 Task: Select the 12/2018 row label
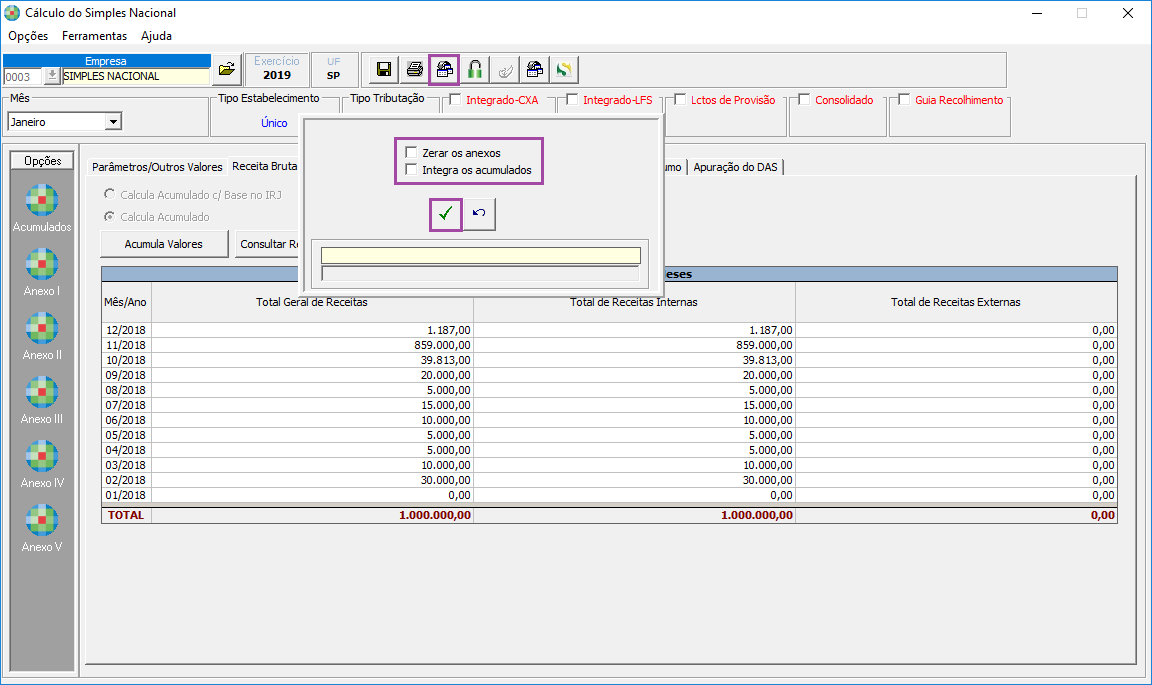(x=125, y=331)
